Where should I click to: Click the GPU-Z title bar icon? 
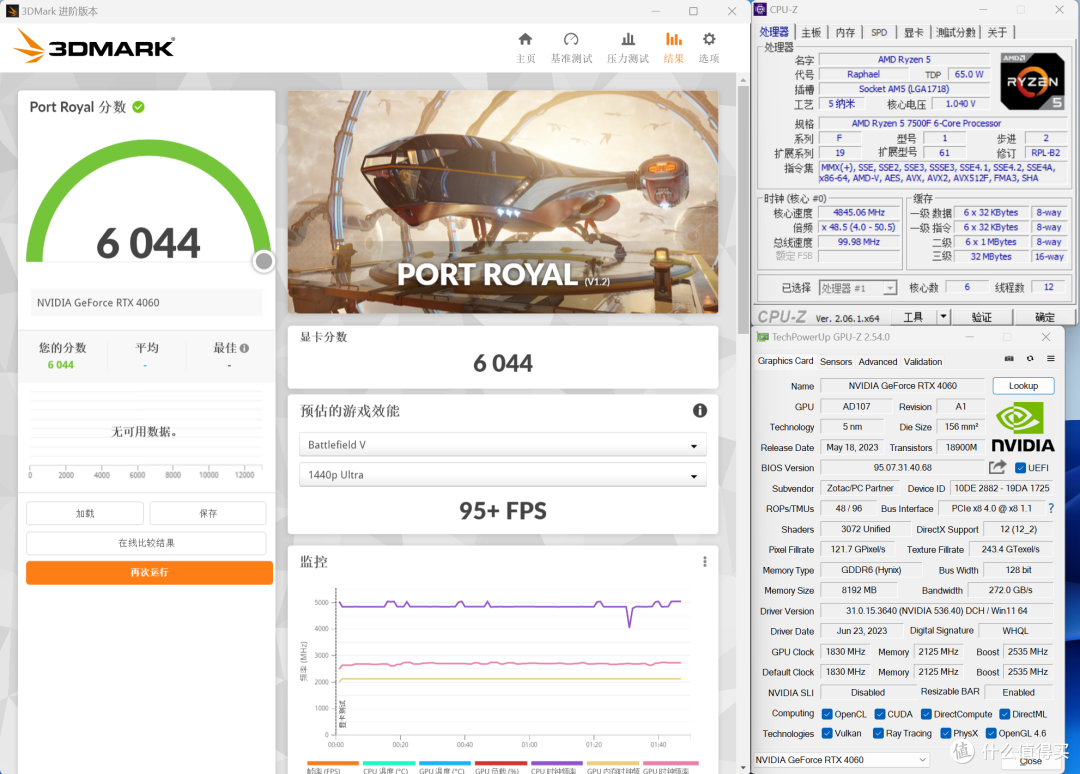point(762,337)
